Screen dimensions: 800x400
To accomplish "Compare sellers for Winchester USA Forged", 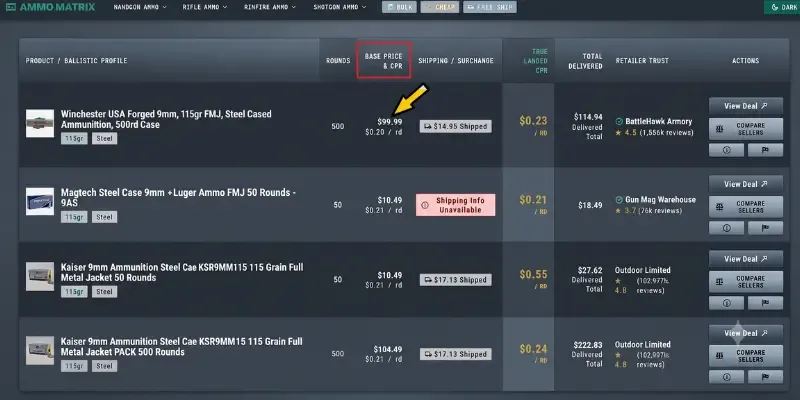I will (x=745, y=129).
